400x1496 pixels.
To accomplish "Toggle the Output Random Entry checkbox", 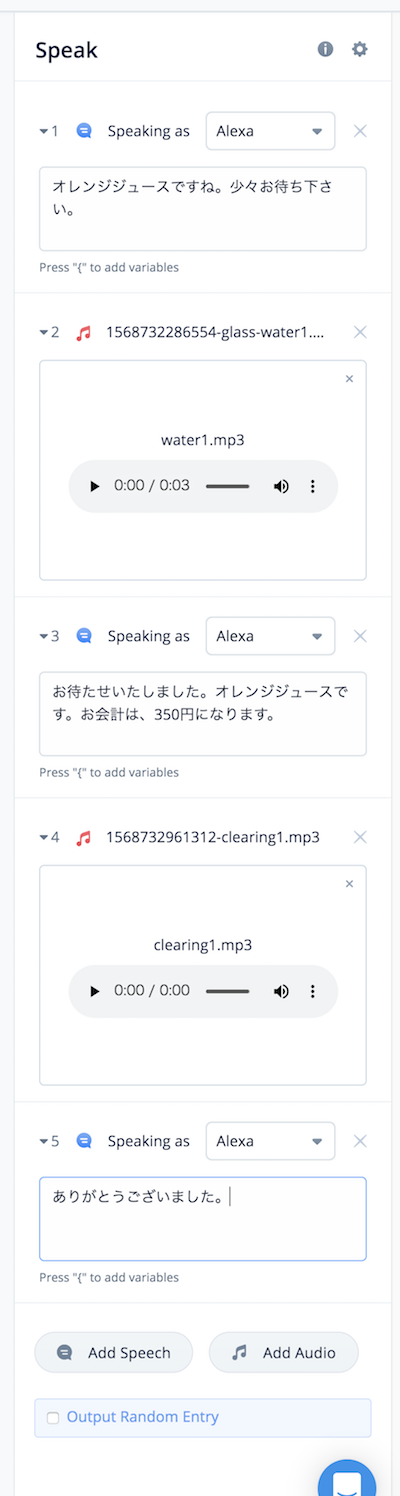I will point(53,1418).
